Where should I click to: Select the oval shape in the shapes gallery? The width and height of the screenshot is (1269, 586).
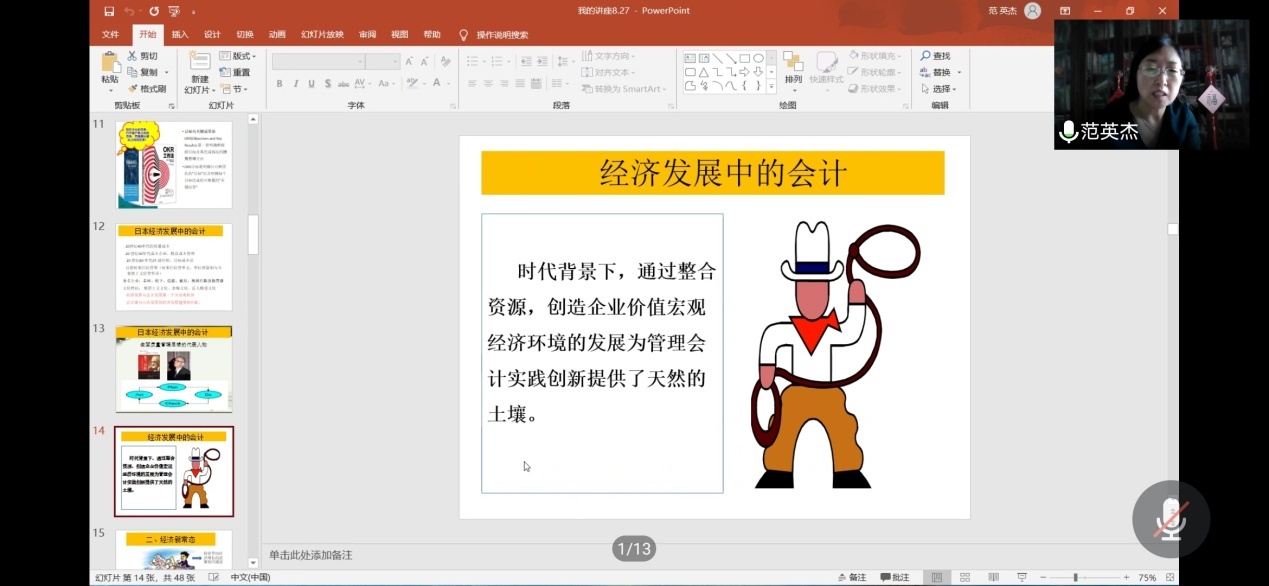[760, 58]
